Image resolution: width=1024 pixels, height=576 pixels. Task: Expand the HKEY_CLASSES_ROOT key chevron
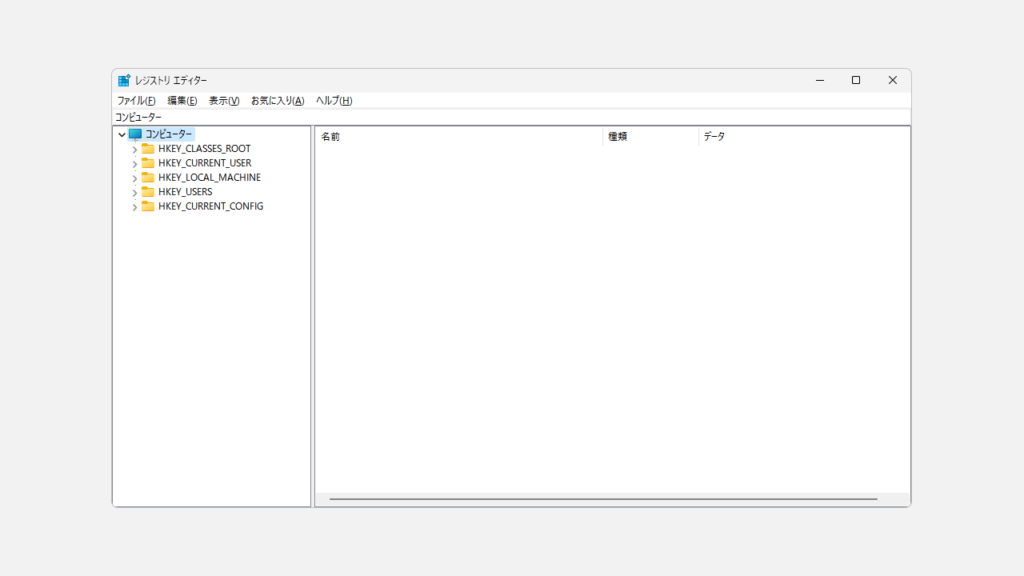tap(135, 149)
